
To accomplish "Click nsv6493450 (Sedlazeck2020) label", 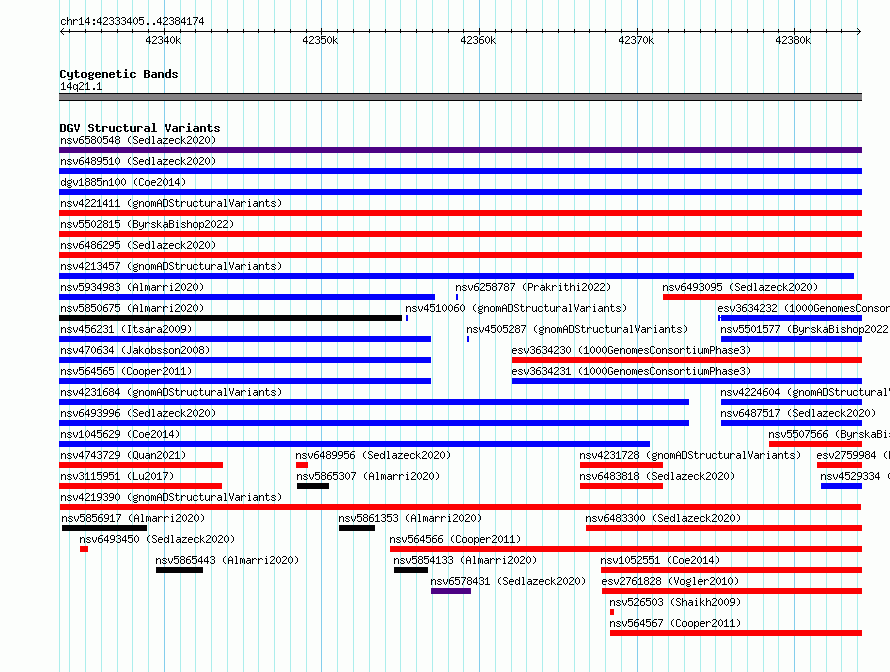I will (x=157, y=539).
